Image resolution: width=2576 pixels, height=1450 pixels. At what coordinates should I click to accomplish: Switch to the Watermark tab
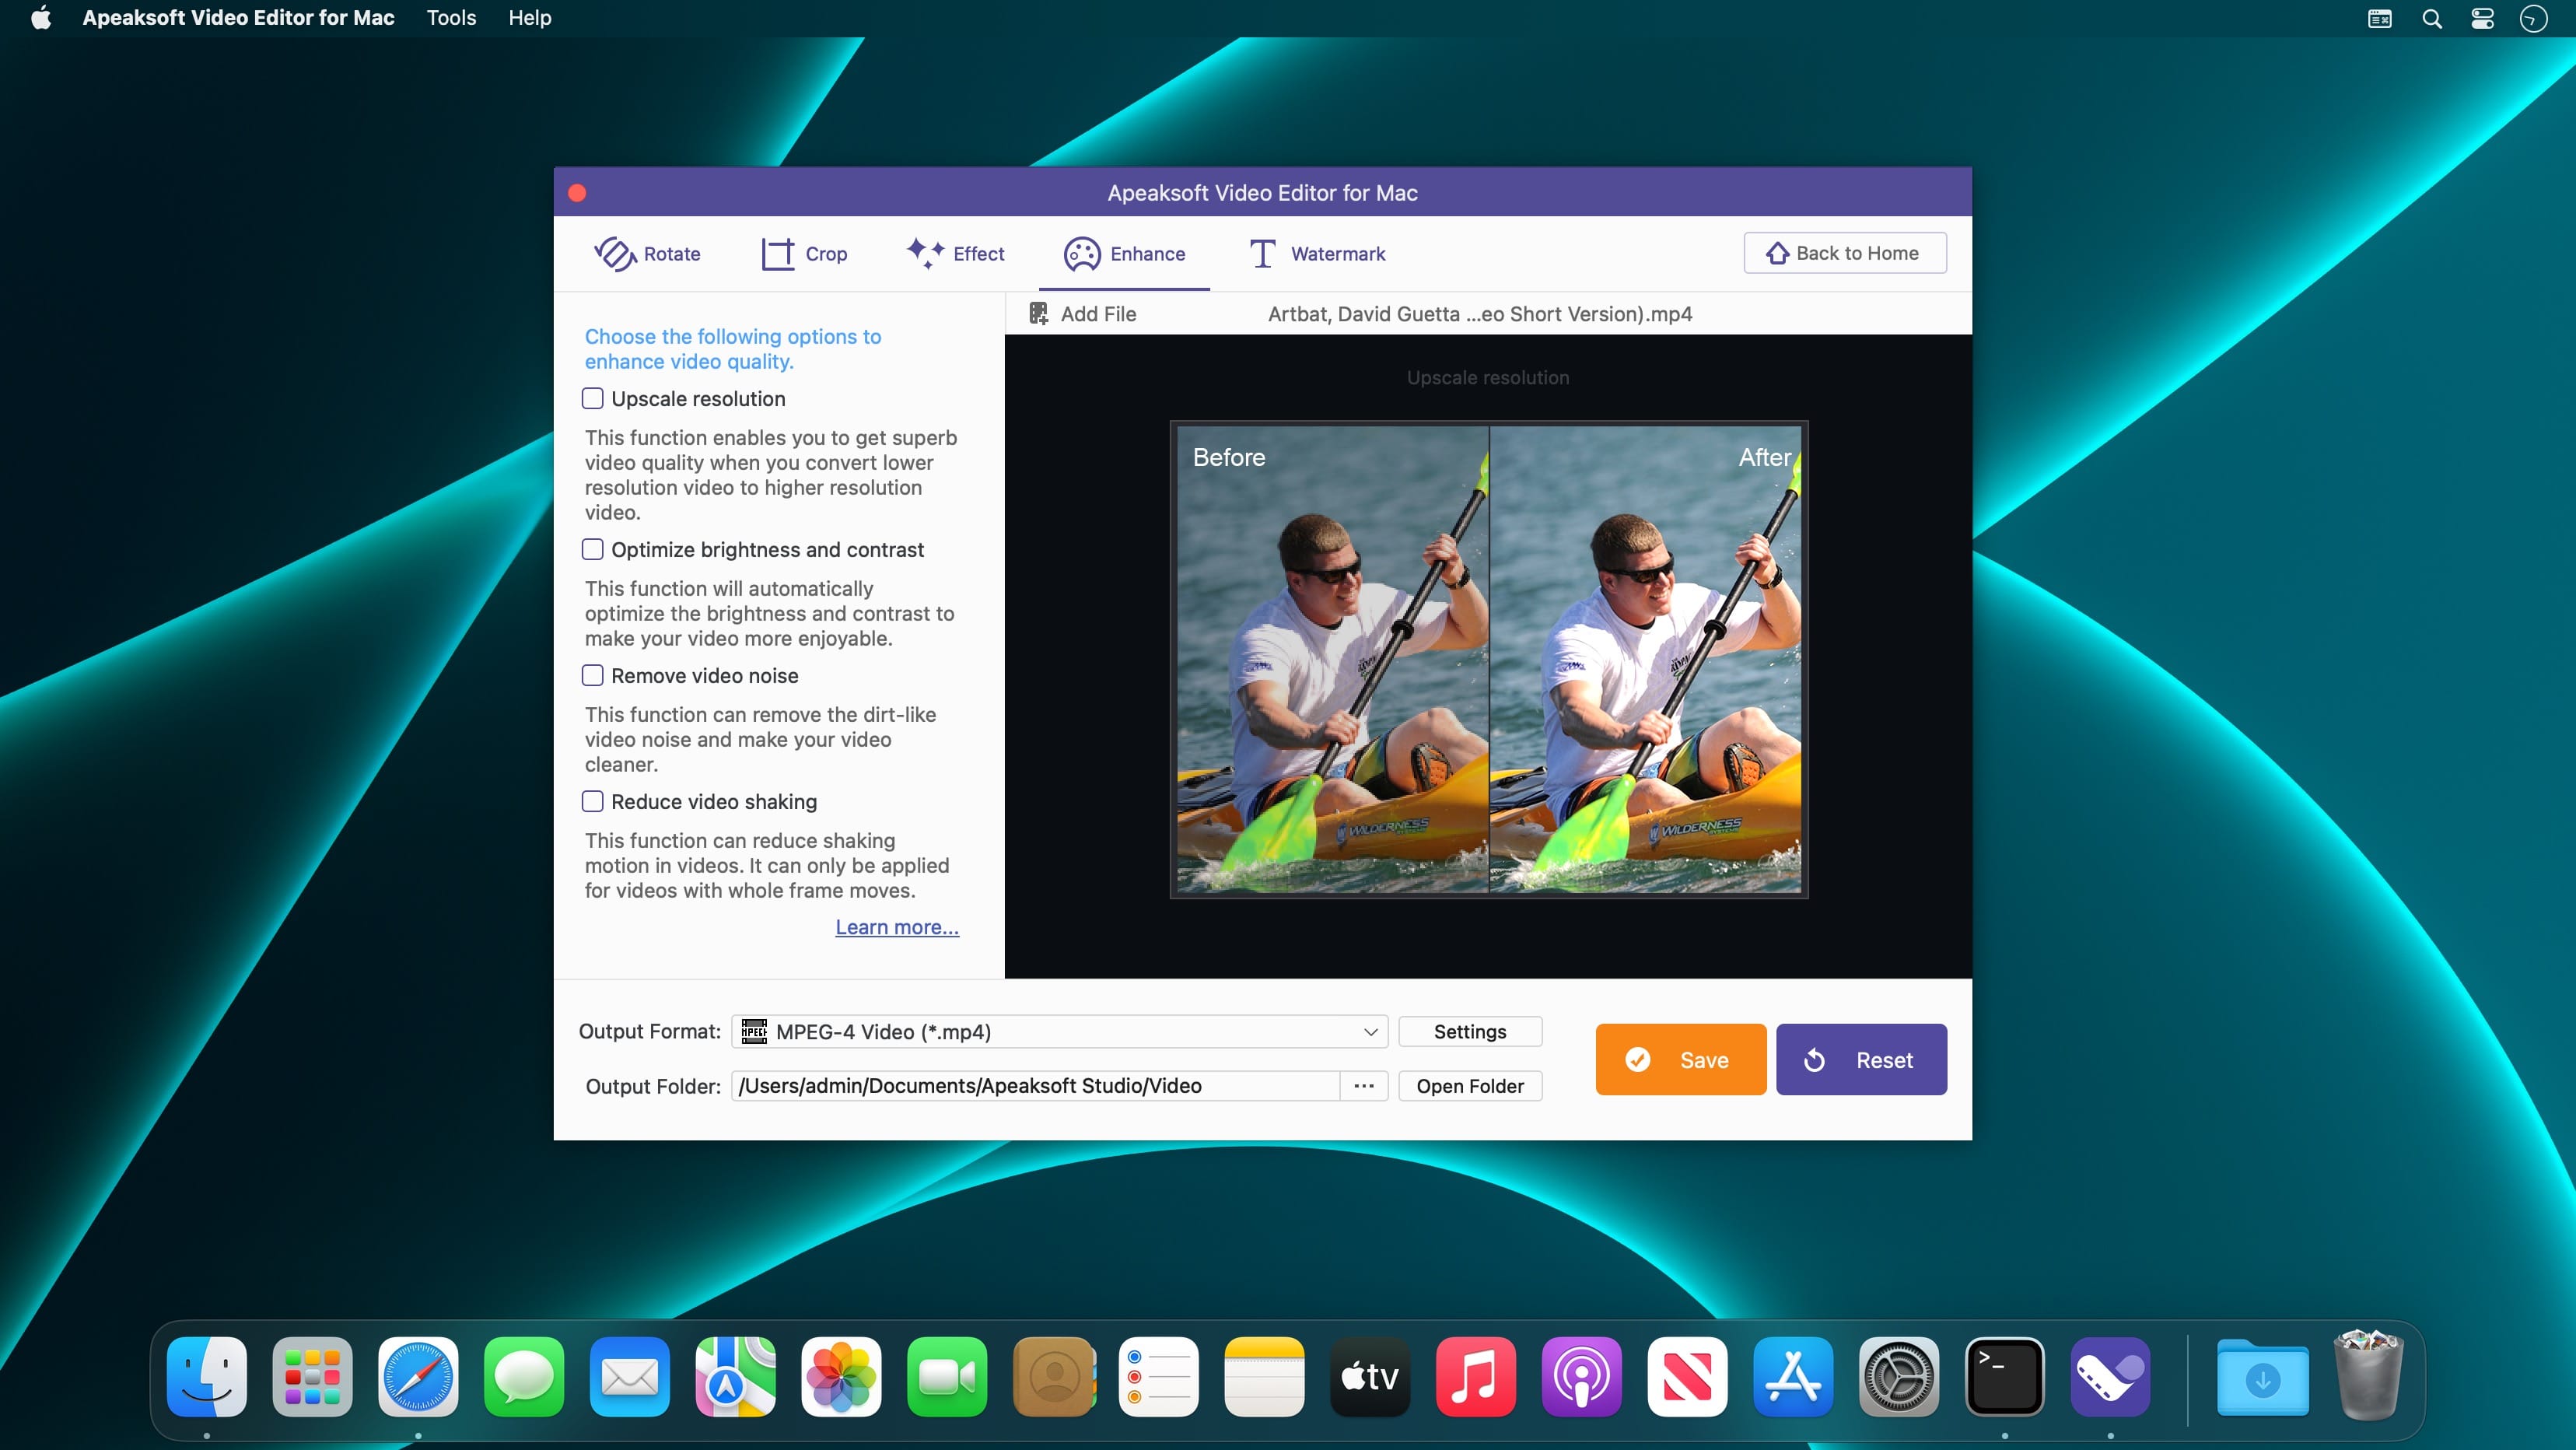tap(1317, 254)
